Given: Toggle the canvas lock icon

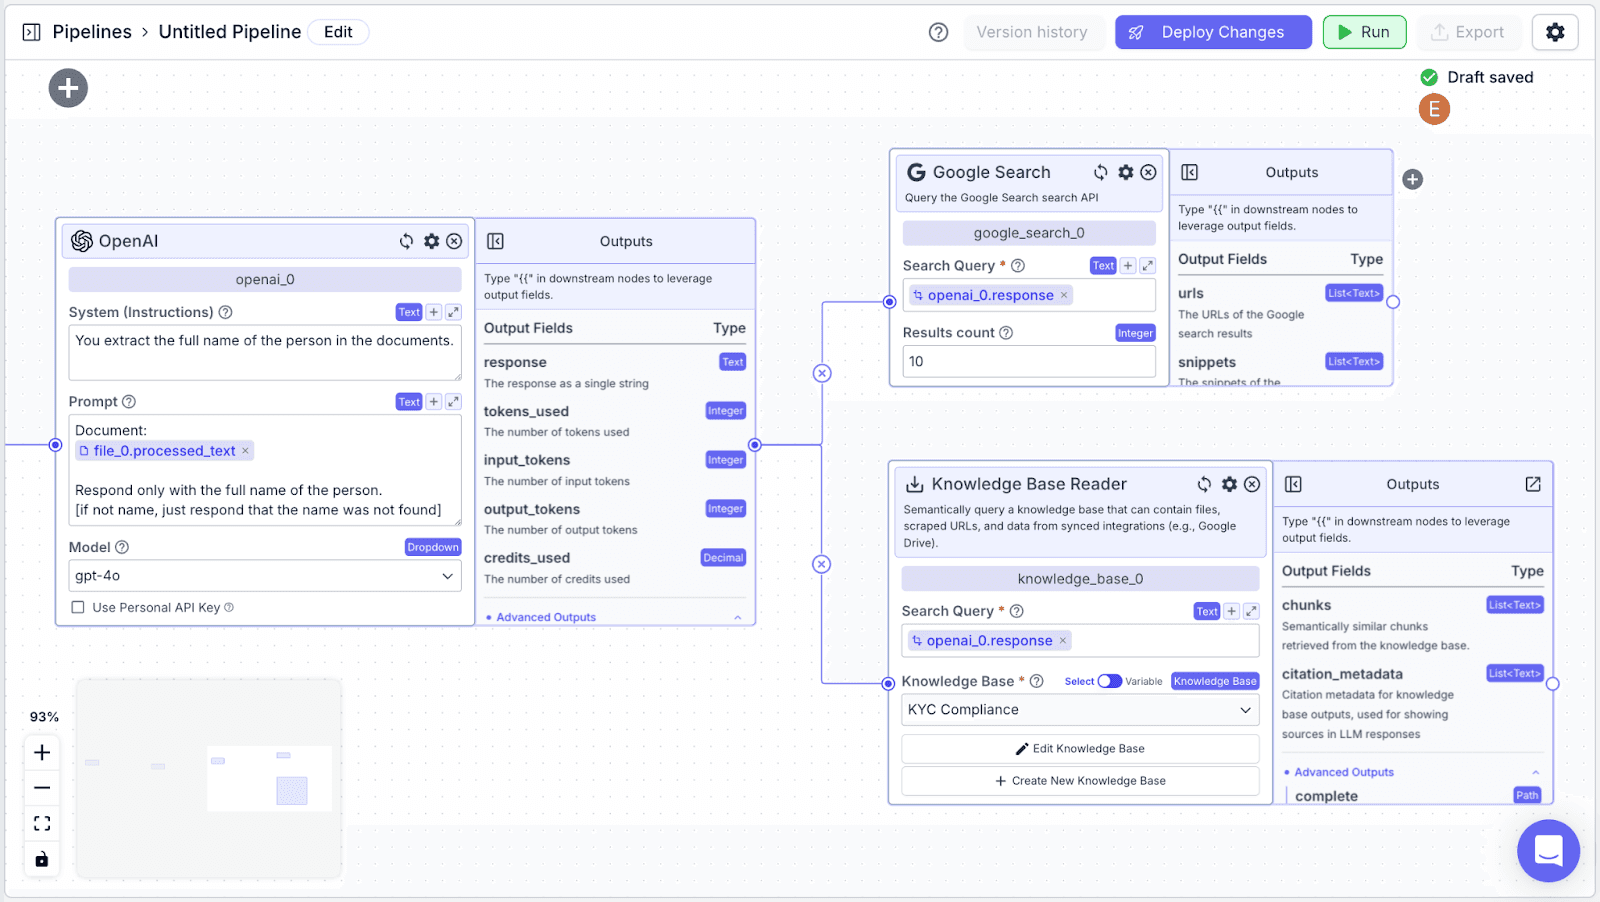Looking at the screenshot, I should 42,859.
